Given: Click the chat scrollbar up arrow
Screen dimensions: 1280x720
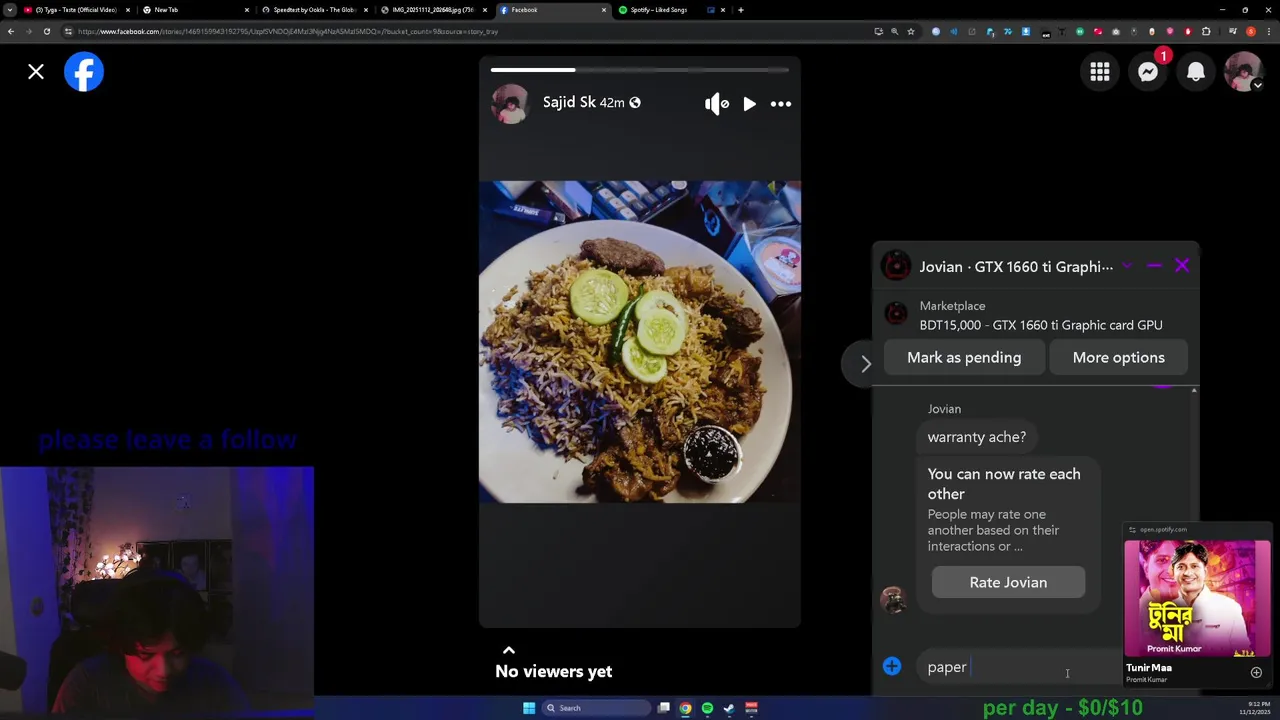Looking at the screenshot, I should pos(1194,391).
